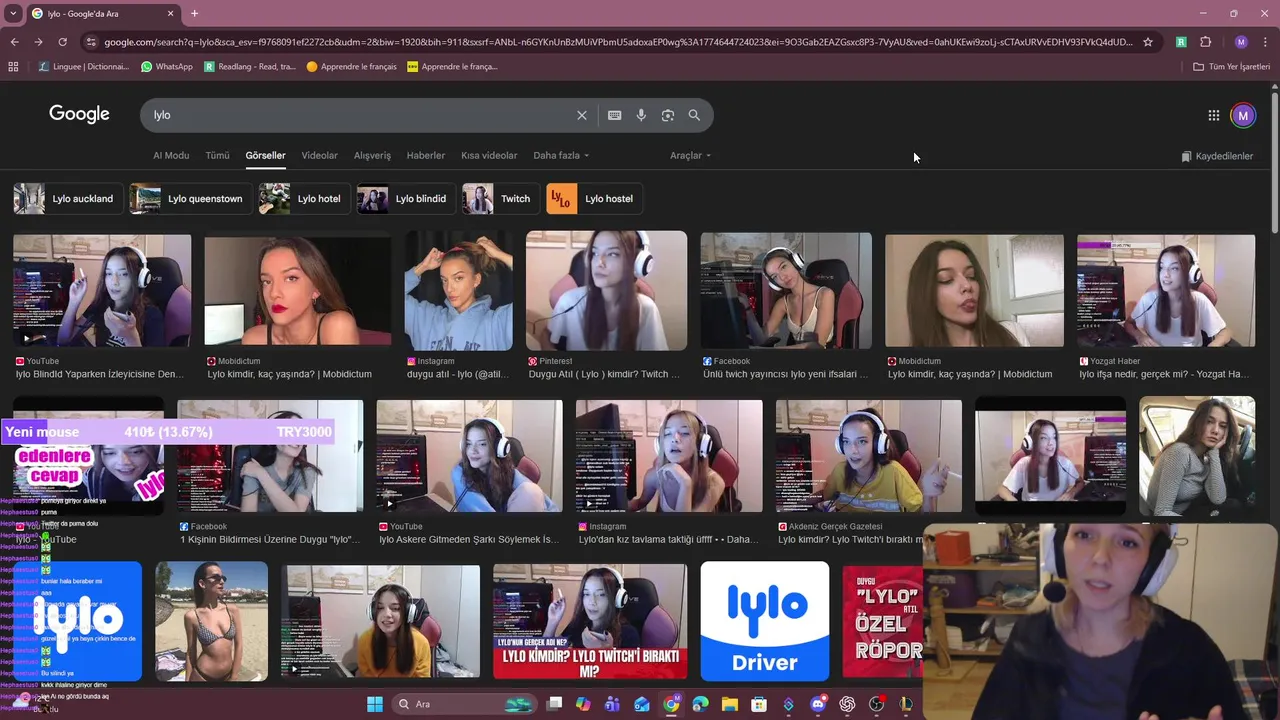Open the WhatsApp bookmark
The width and height of the screenshot is (1280, 720).
(167, 67)
